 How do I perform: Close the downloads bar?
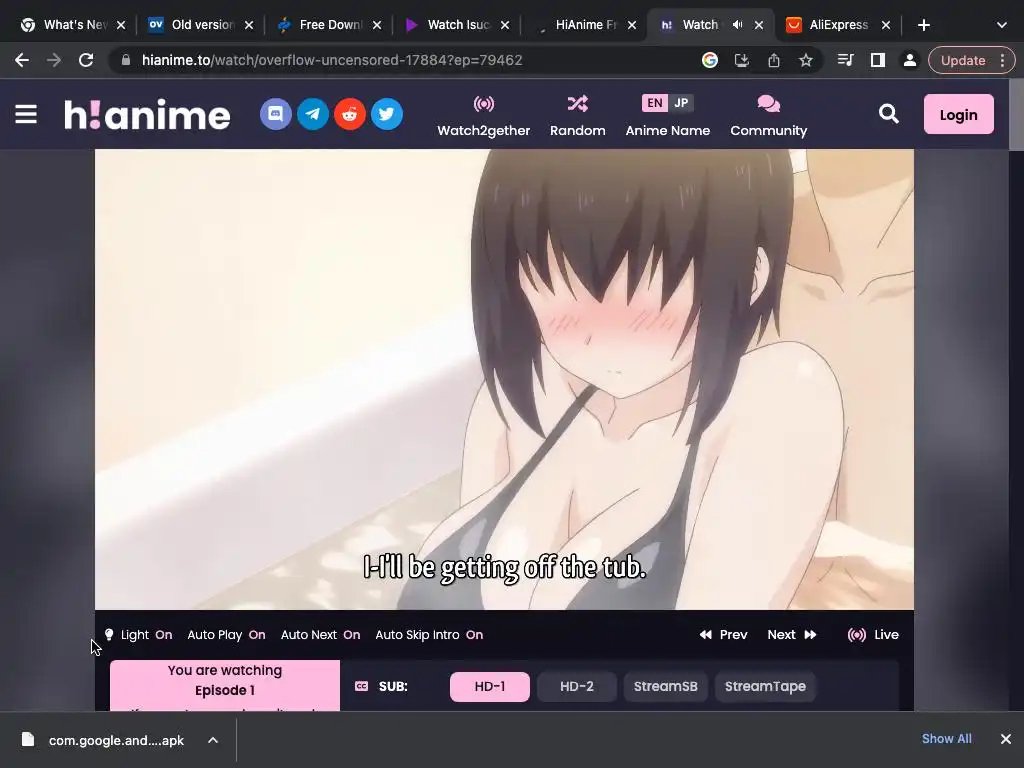click(x=1006, y=739)
